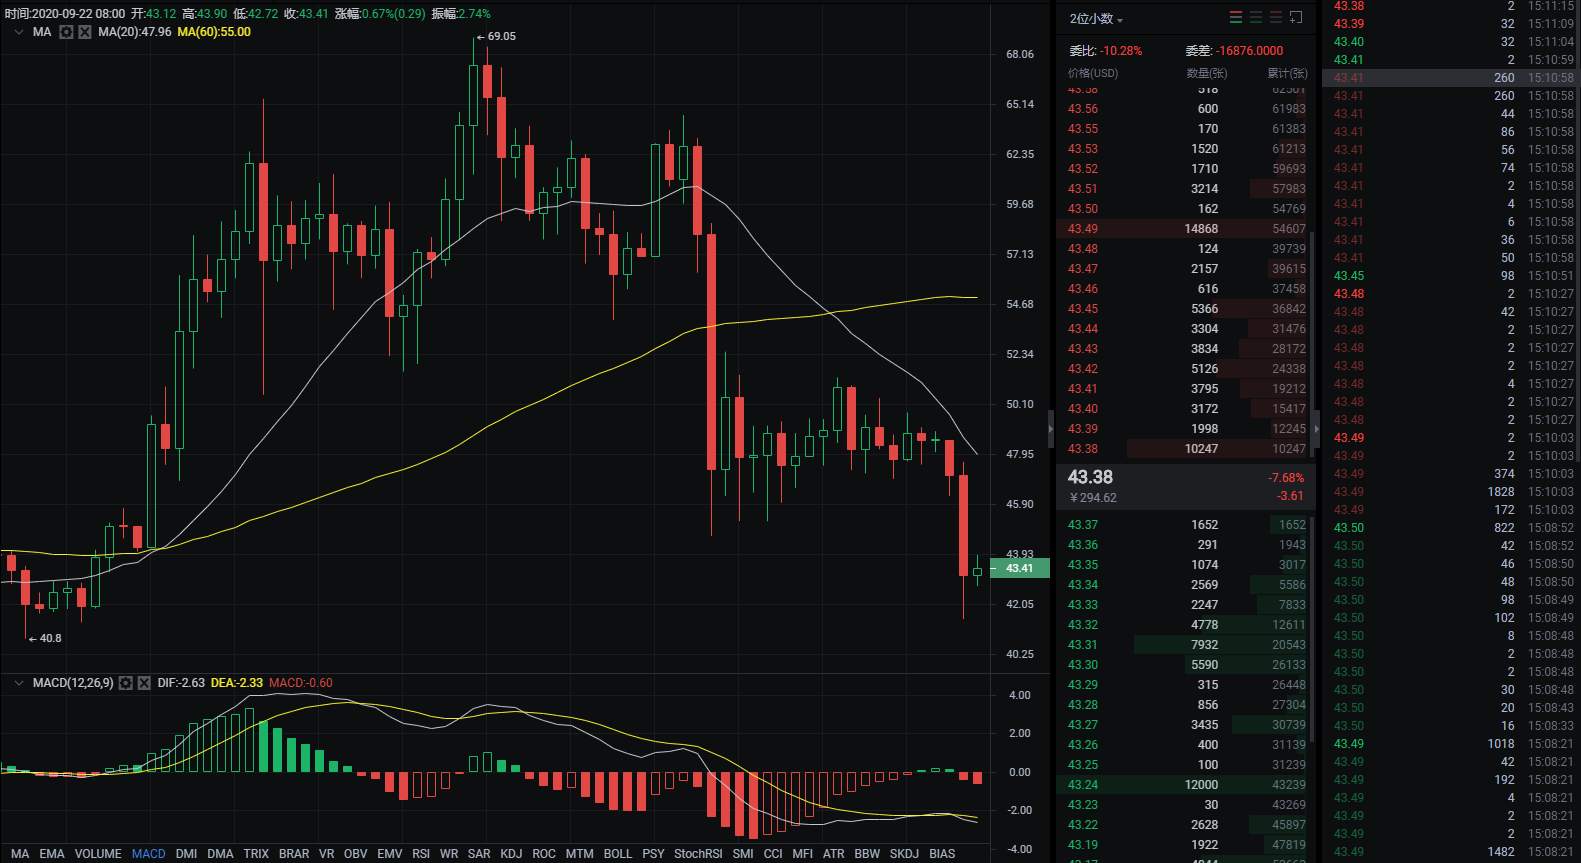
Task: Switch order book to sell-orders-only view
Action: 1276,18
